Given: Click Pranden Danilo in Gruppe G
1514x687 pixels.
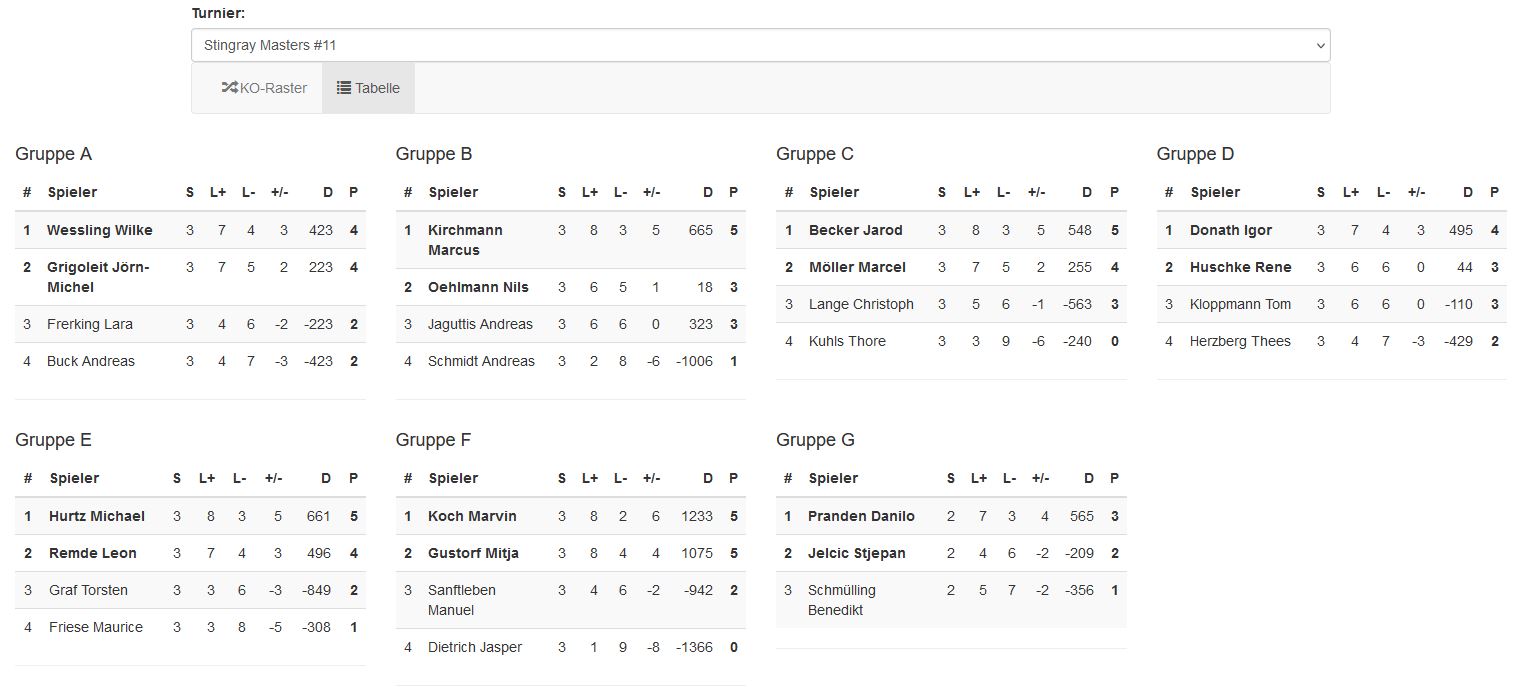Looking at the screenshot, I should click(861, 516).
